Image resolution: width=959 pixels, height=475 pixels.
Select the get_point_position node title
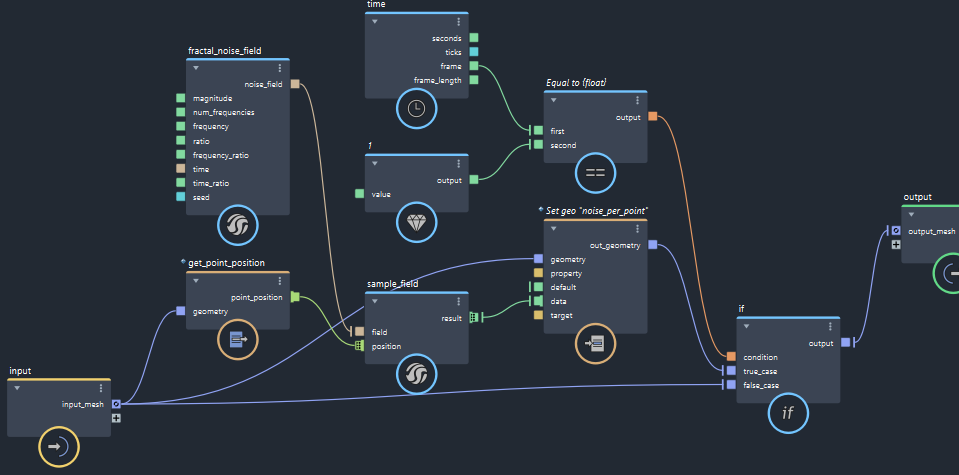[x=226, y=263]
